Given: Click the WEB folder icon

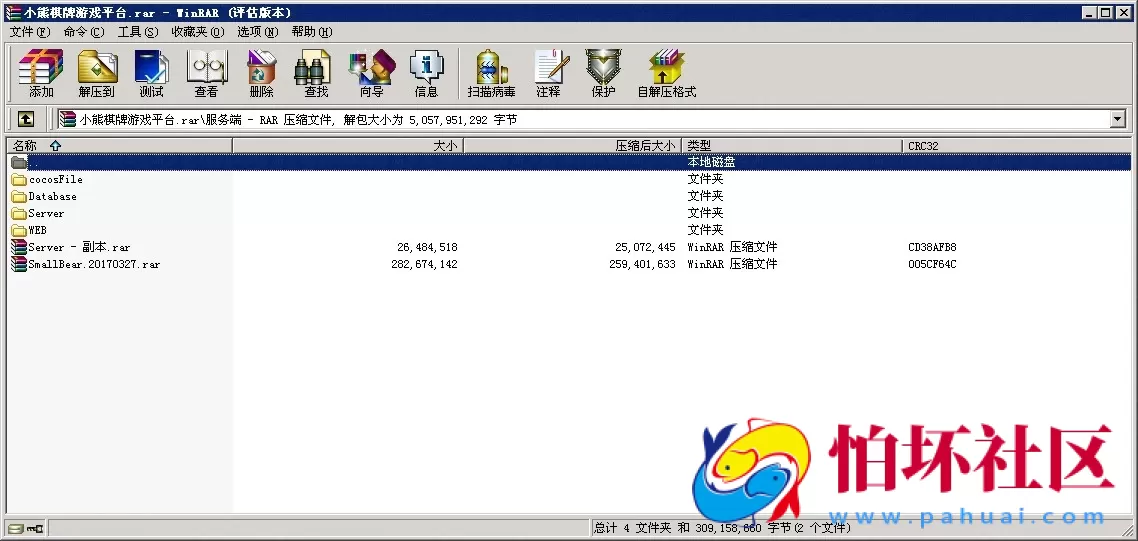Looking at the screenshot, I should pyautogui.click(x=19, y=230).
